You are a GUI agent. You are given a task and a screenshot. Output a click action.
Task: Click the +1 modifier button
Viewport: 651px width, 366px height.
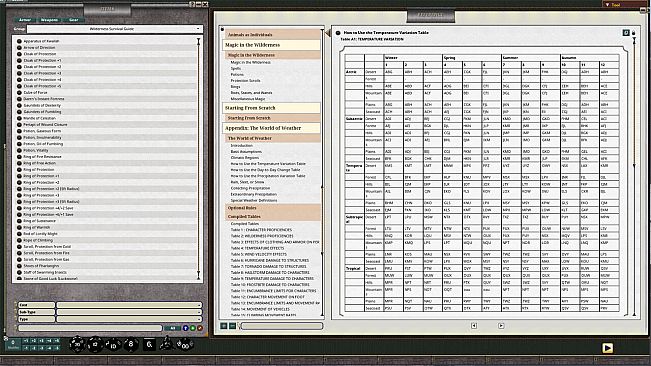tap(26, 341)
